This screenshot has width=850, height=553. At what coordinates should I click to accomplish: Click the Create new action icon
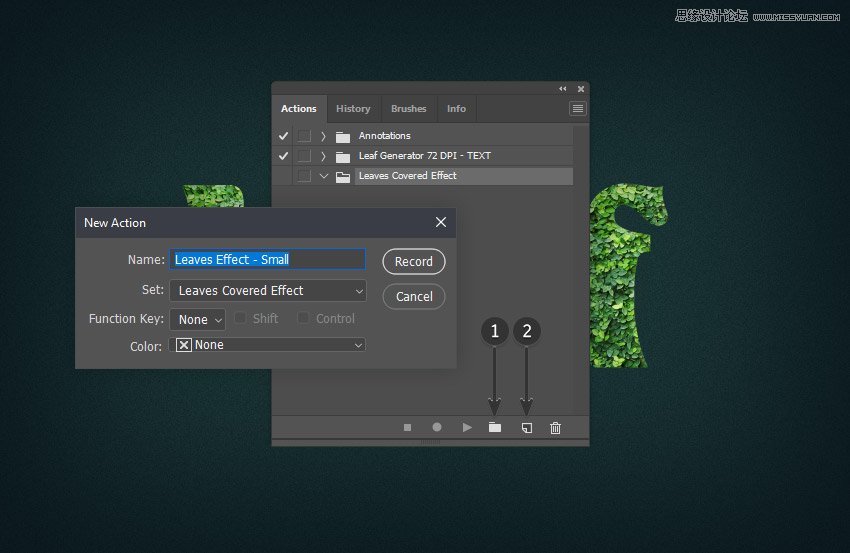tap(526, 427)
